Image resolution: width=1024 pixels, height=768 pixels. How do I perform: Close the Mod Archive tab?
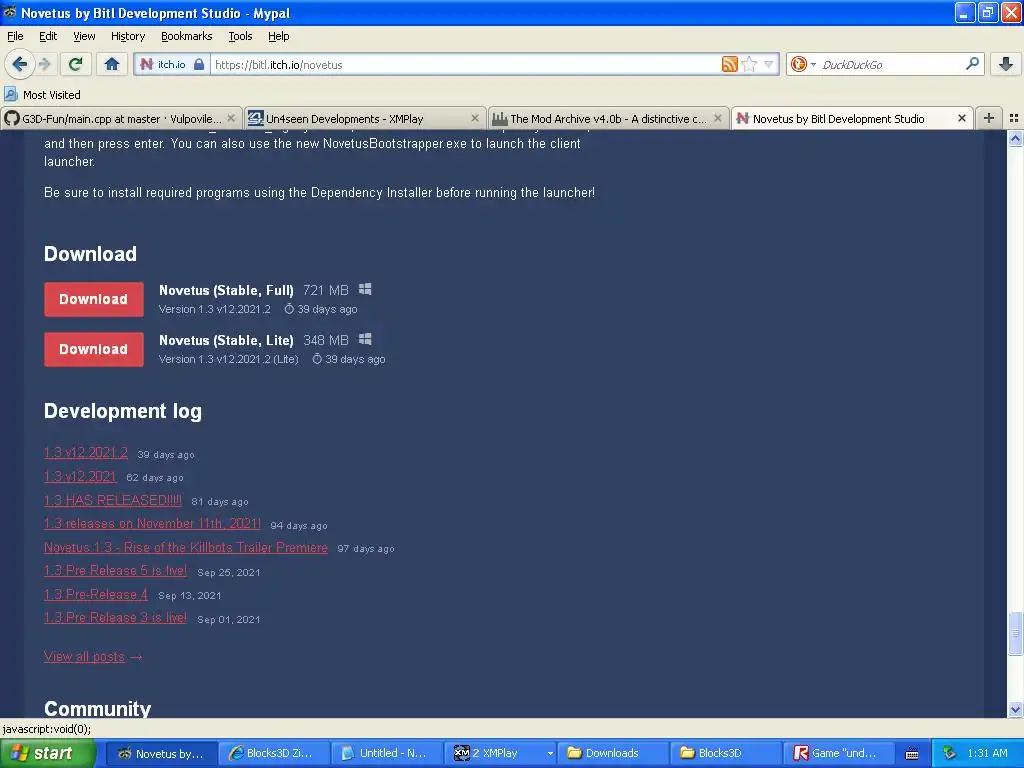point(718,118)
